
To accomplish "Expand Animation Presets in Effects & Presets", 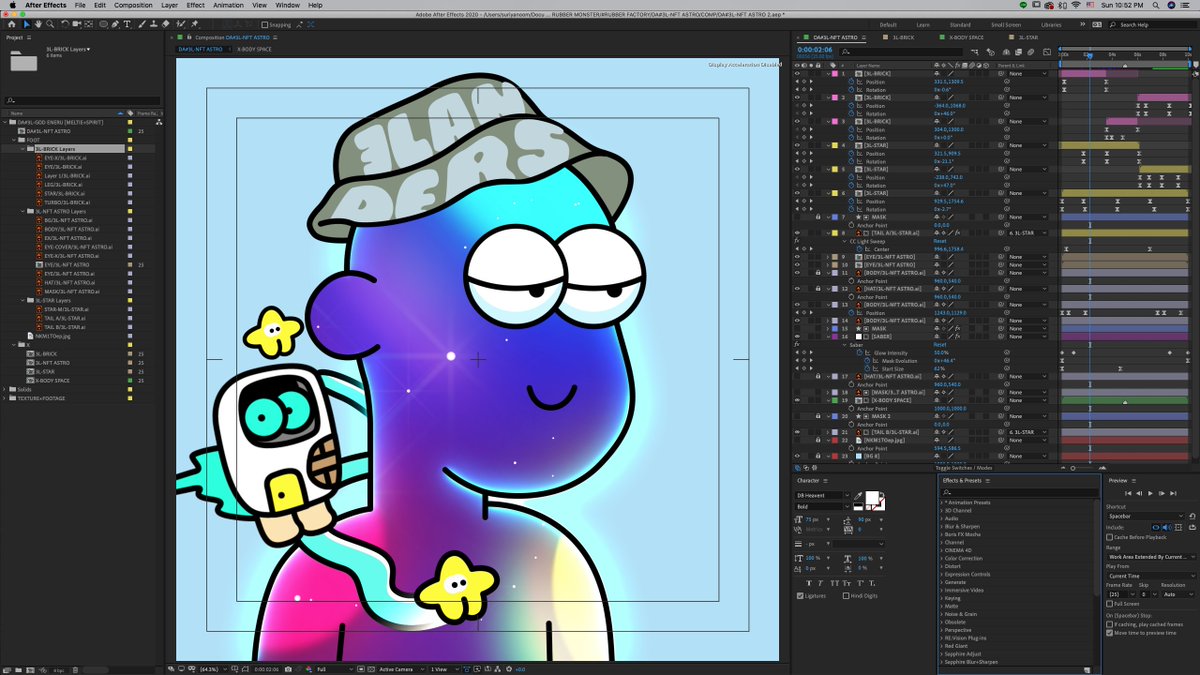I will (x=942, y=503).
